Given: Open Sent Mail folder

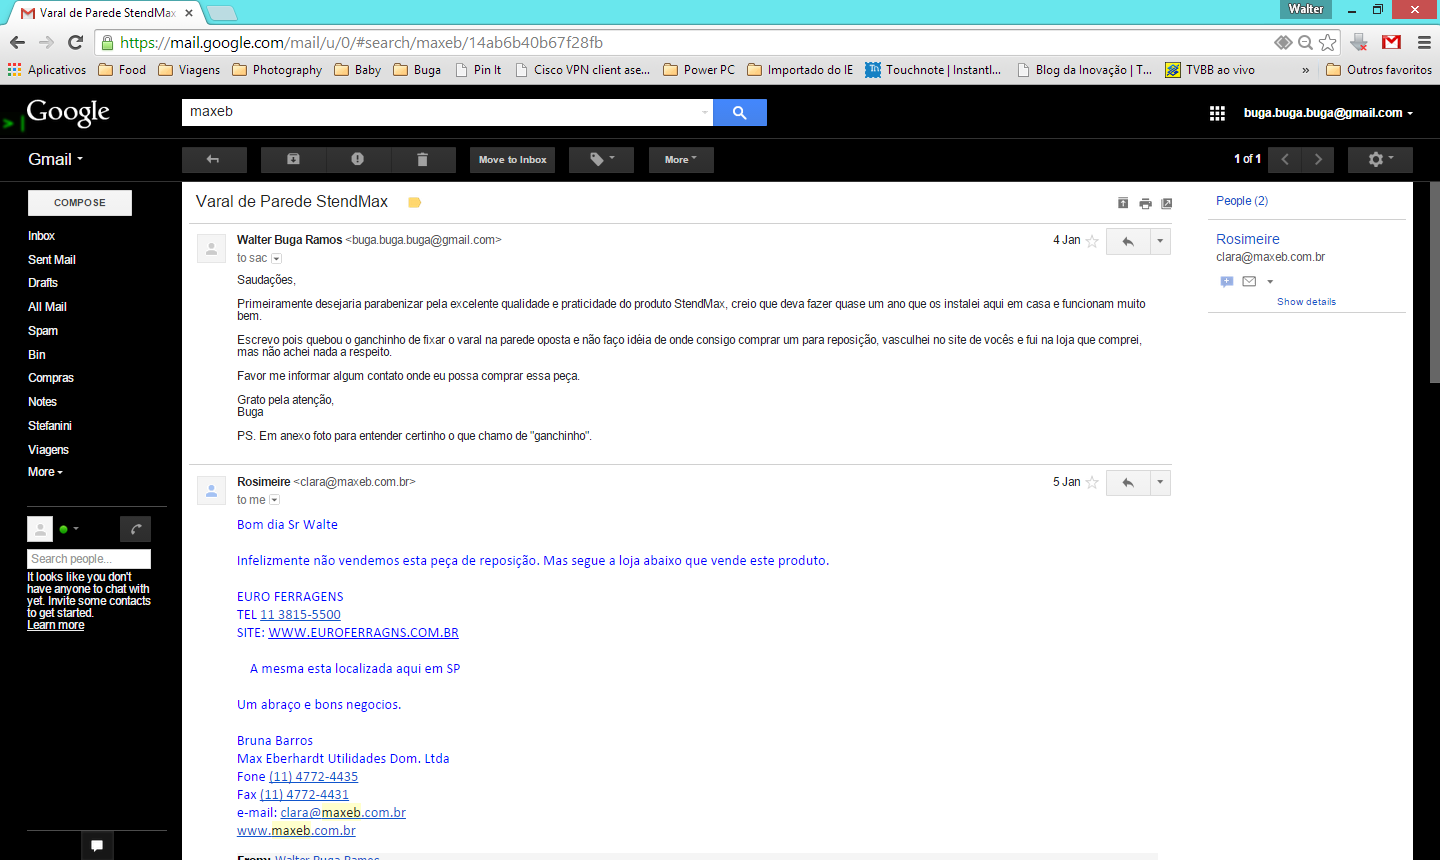Looking at the screenshot, I should pyautogui.click(x=52, y=260).
